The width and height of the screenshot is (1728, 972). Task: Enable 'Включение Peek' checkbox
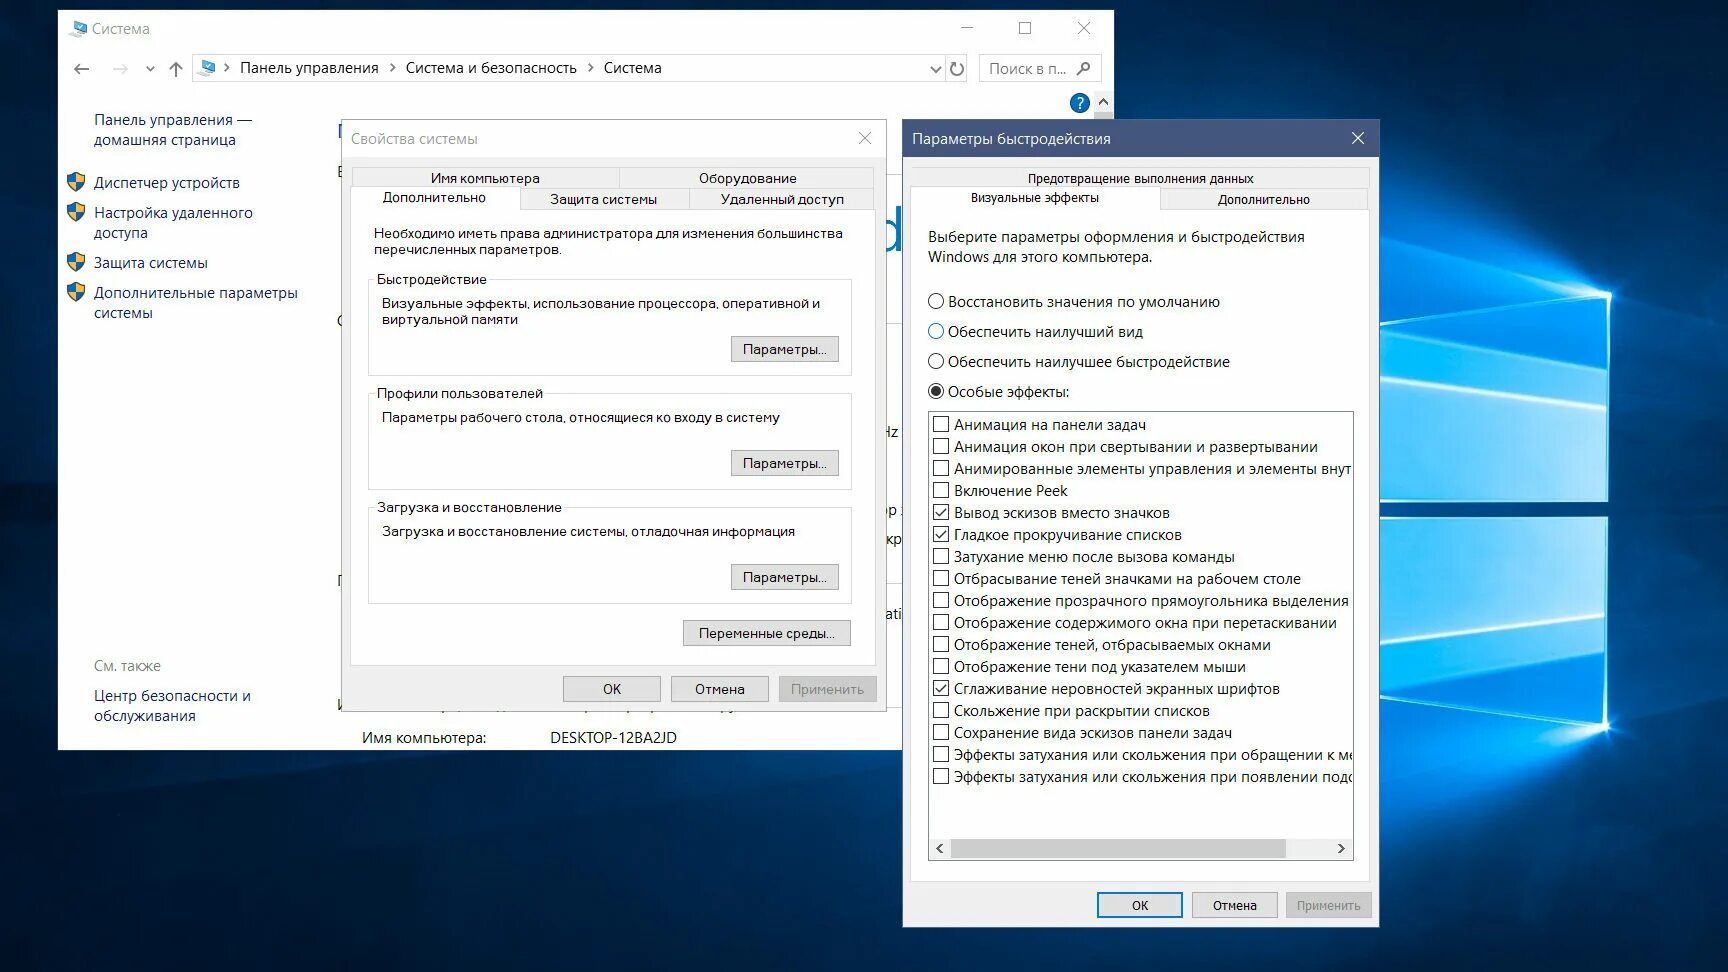[x=941, y=490]
